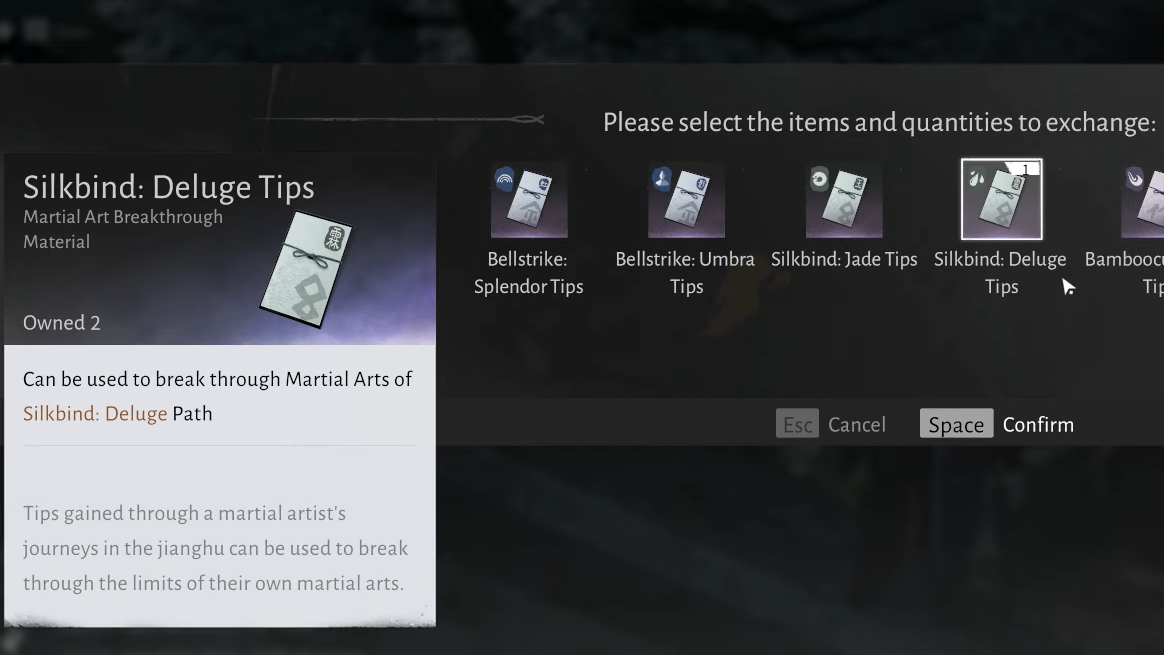Click the highlighted Silkbind: Deluge Tips tile
The height and width of the screenshot is (655, 1164).
(1001, 201)
